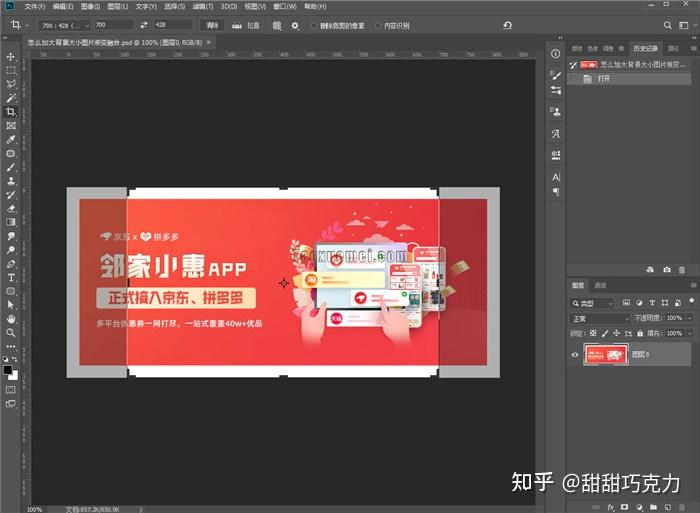The height and width of the screenshot is (513, 700).
Task: Select the History Brush tool
Action: 11,195
